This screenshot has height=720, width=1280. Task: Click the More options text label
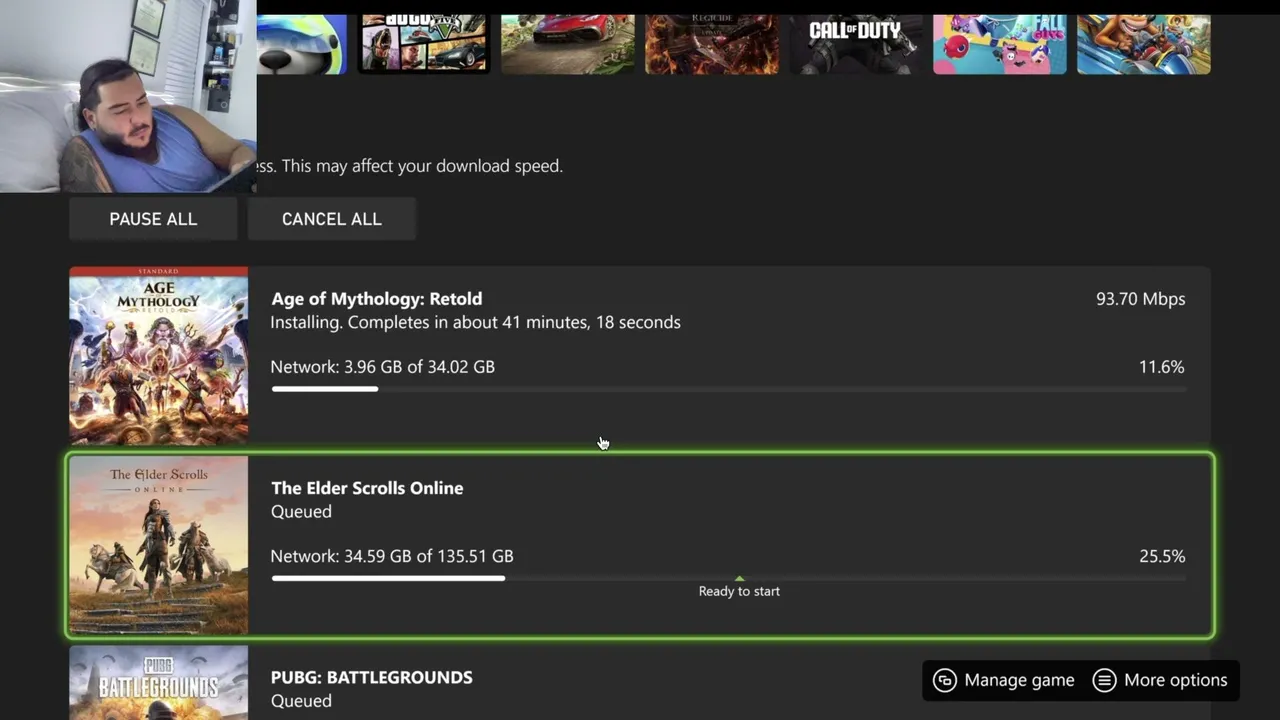coord(1175,680)
